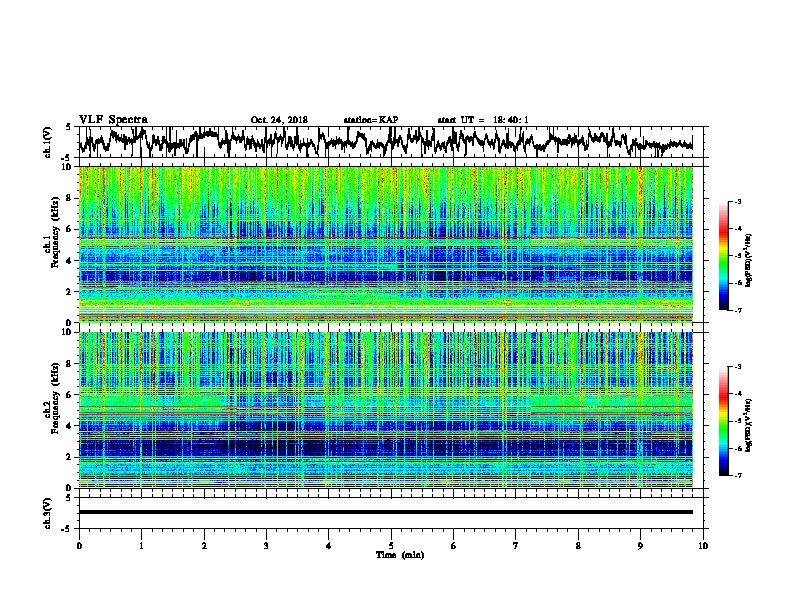This screenshot has height=612, width=792.
Task: Click the ch.3 flat black voltage trace
Action: pos(386,512)
